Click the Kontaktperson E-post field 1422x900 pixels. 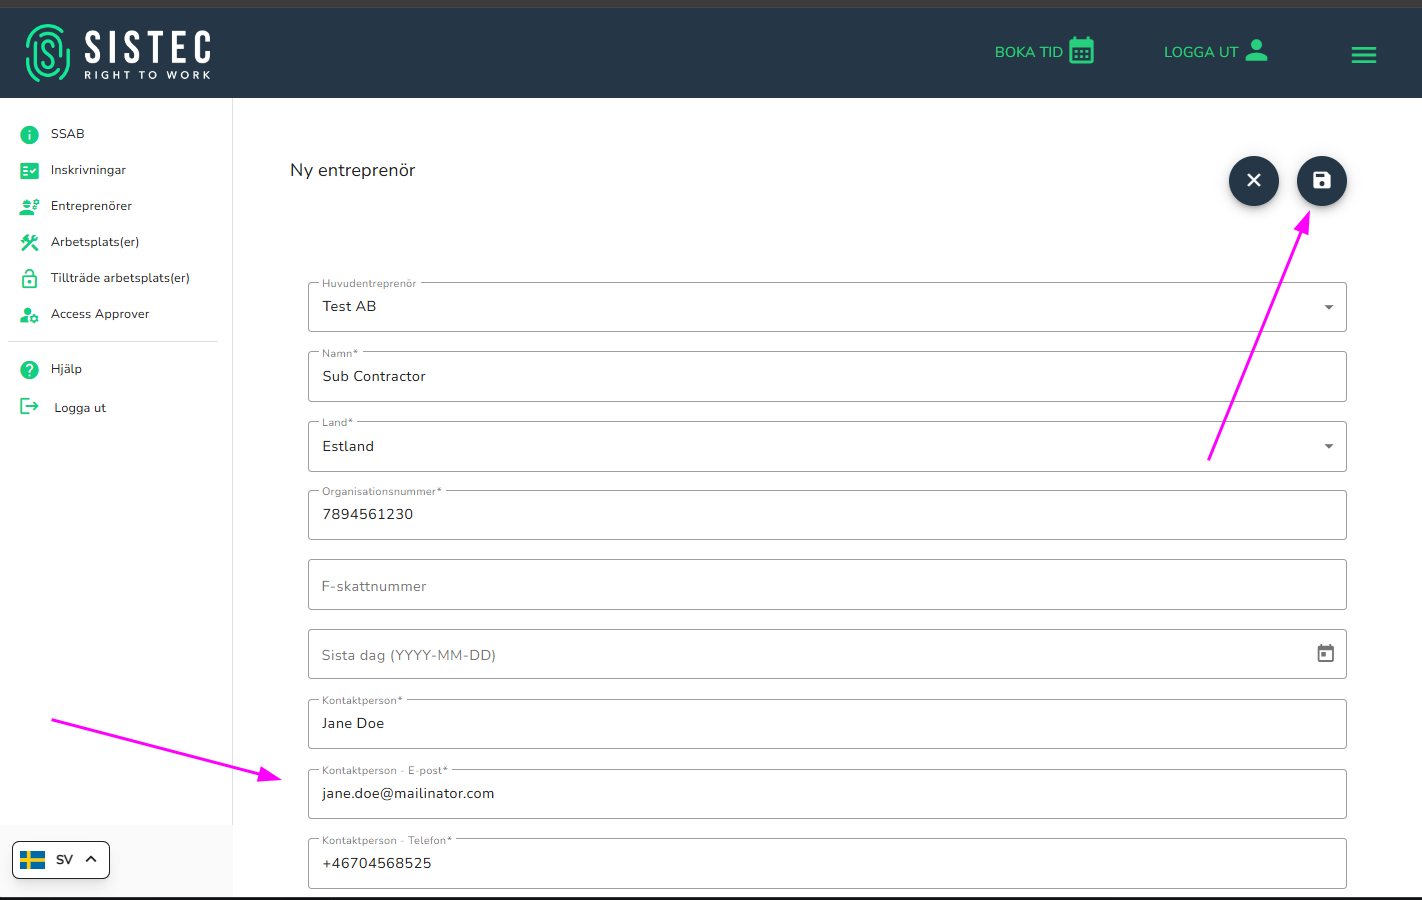(827, 794)
